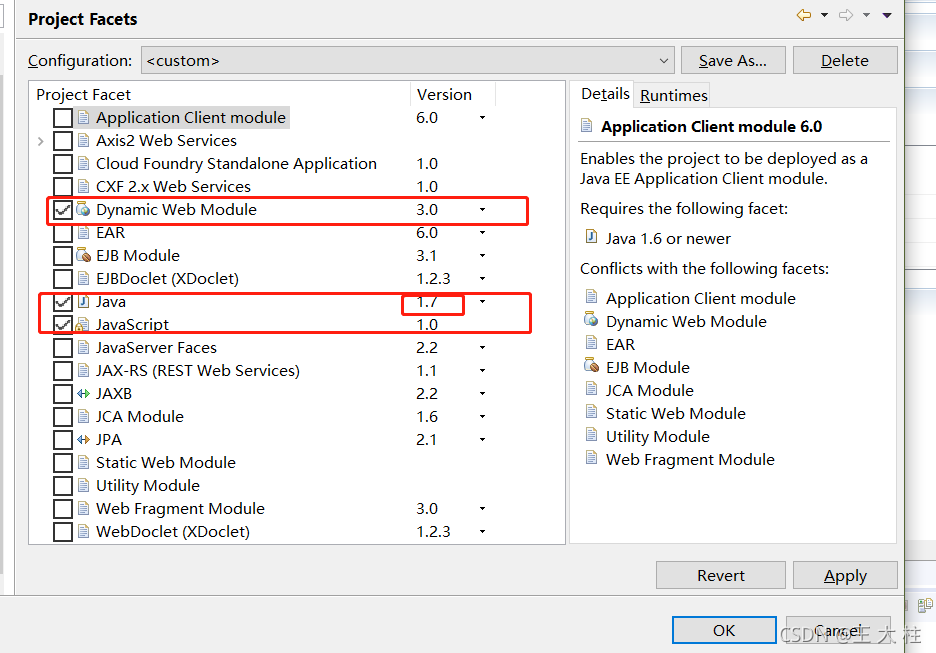Click the forward navigation arrow icon
This screenshot has width=936, height=653.
[846, 16]
